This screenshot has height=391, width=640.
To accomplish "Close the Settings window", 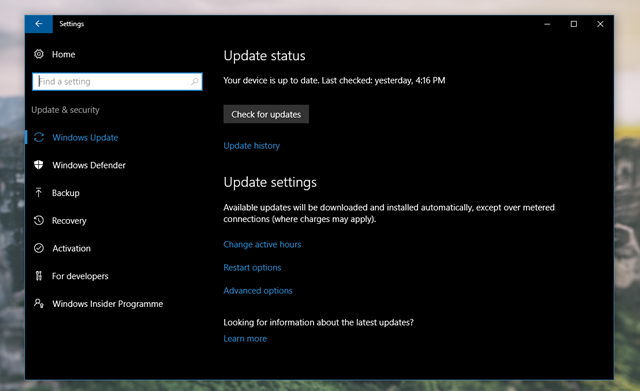I will 600,24.
